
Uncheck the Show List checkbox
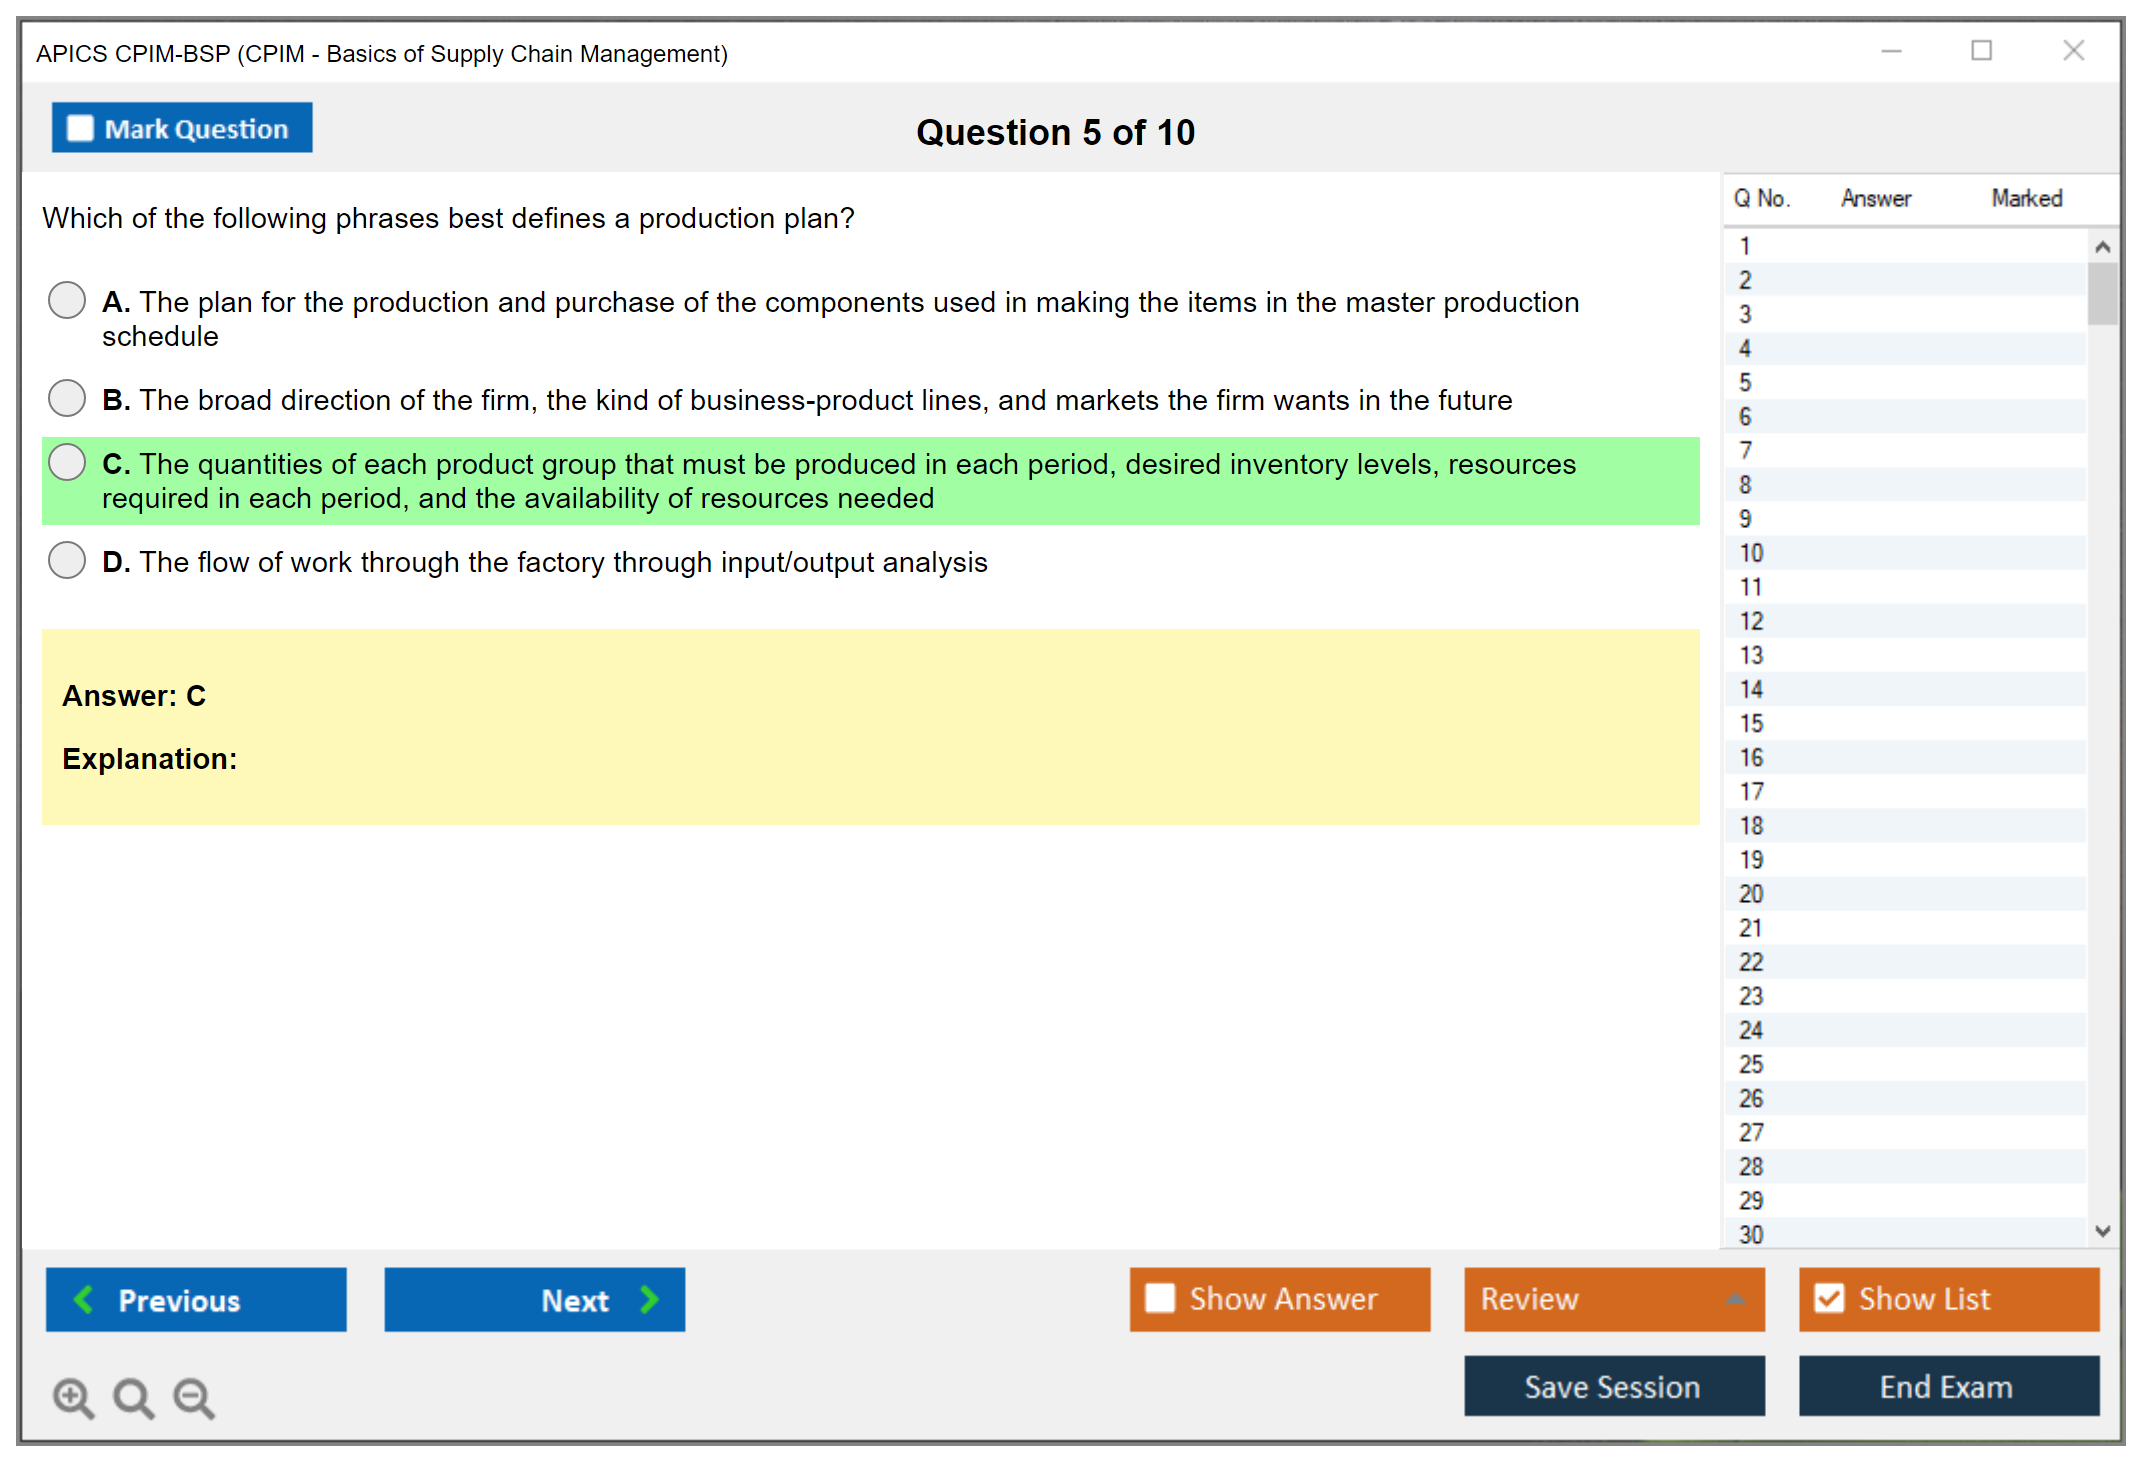(1829, 1298)
